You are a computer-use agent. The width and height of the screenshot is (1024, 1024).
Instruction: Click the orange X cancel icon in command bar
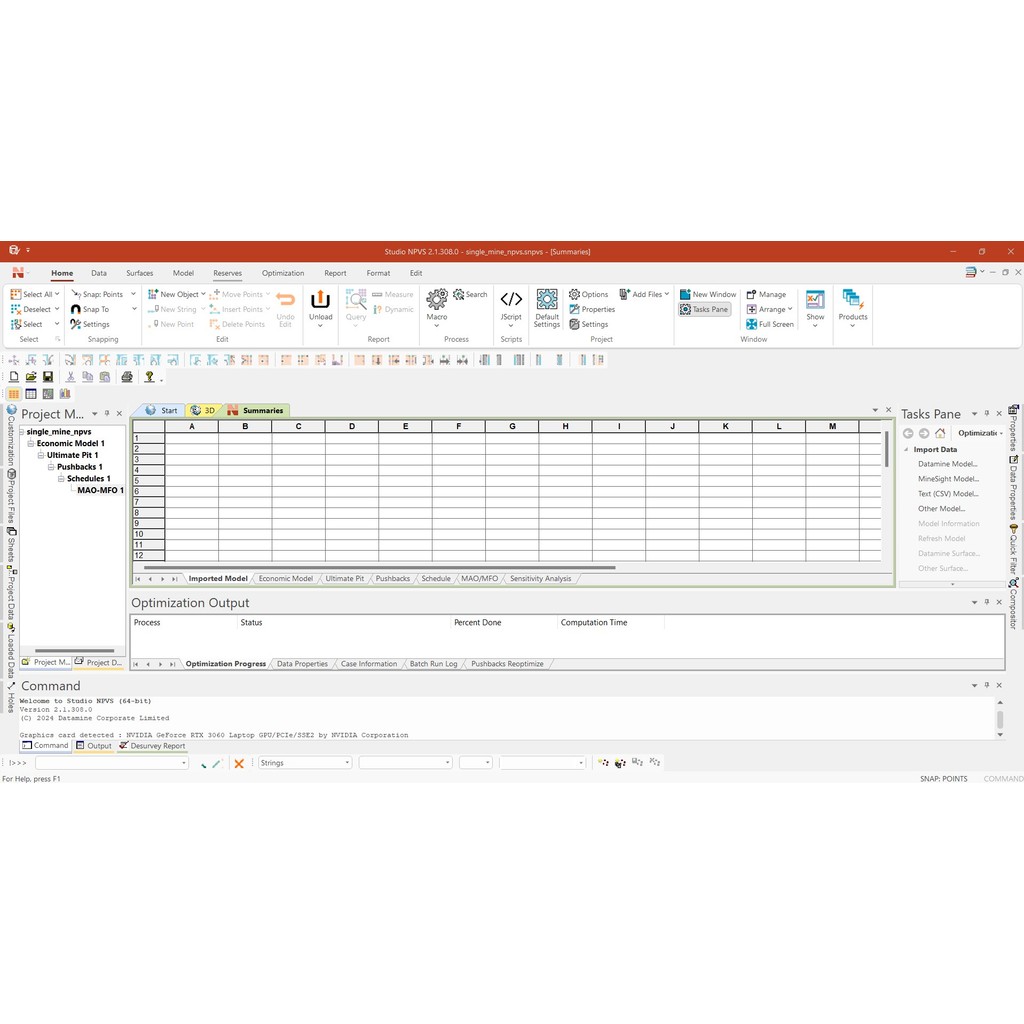[x=239, y=763]
